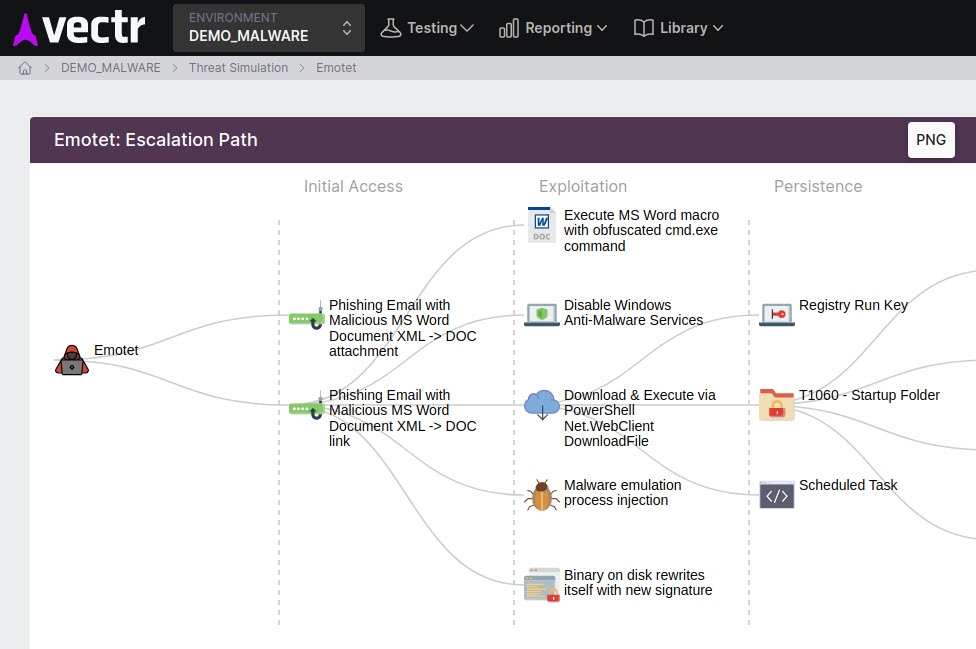The width and height of the screenshot is (976, 649).
Task: Open the Testing menu
Action: (x=427, y=28)
